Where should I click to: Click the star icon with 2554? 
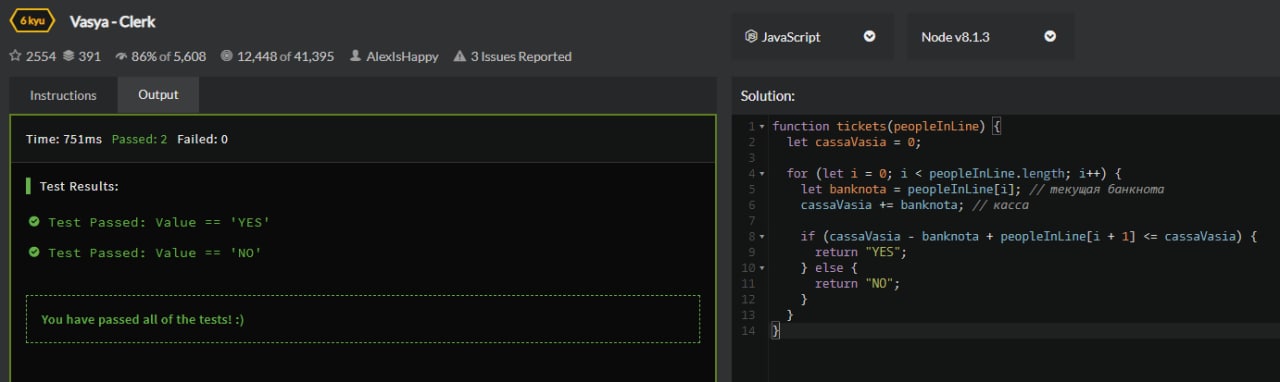pos(15,57)
